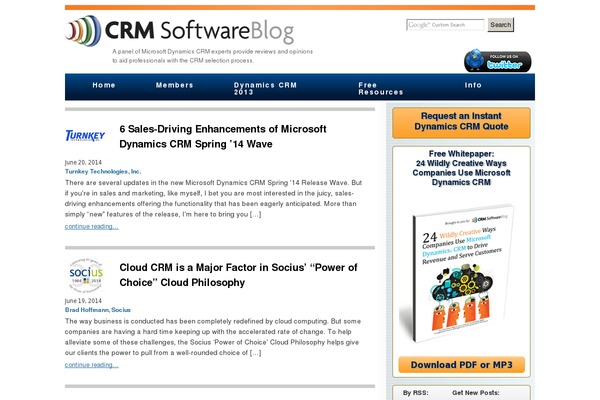This screenshot has height=400, width=600.
Task: Click the Socius company logo
Action: pos(86,275)
